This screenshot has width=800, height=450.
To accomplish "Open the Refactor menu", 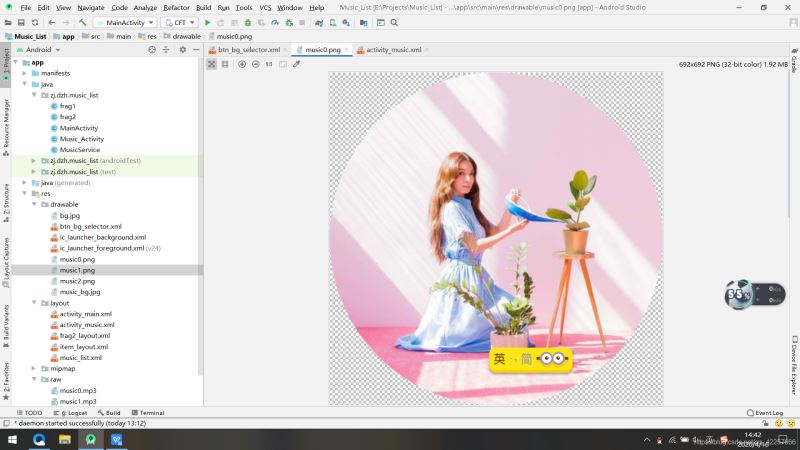I will pos(176,7).
